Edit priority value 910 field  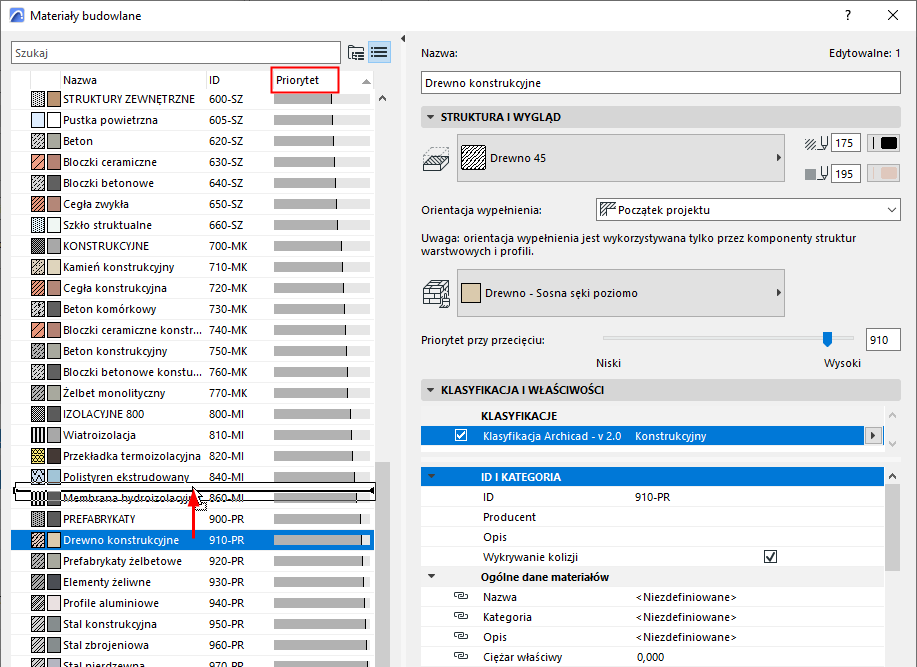pos(882,340)
